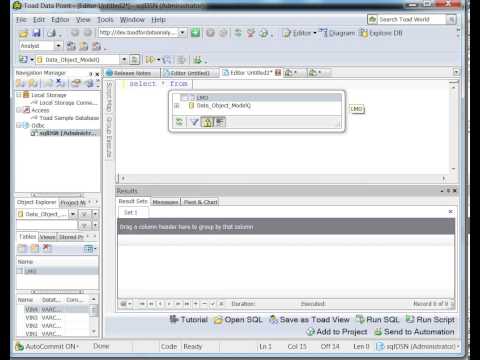Toggle AutoCommit ON in the status bar

pos(47,347)
